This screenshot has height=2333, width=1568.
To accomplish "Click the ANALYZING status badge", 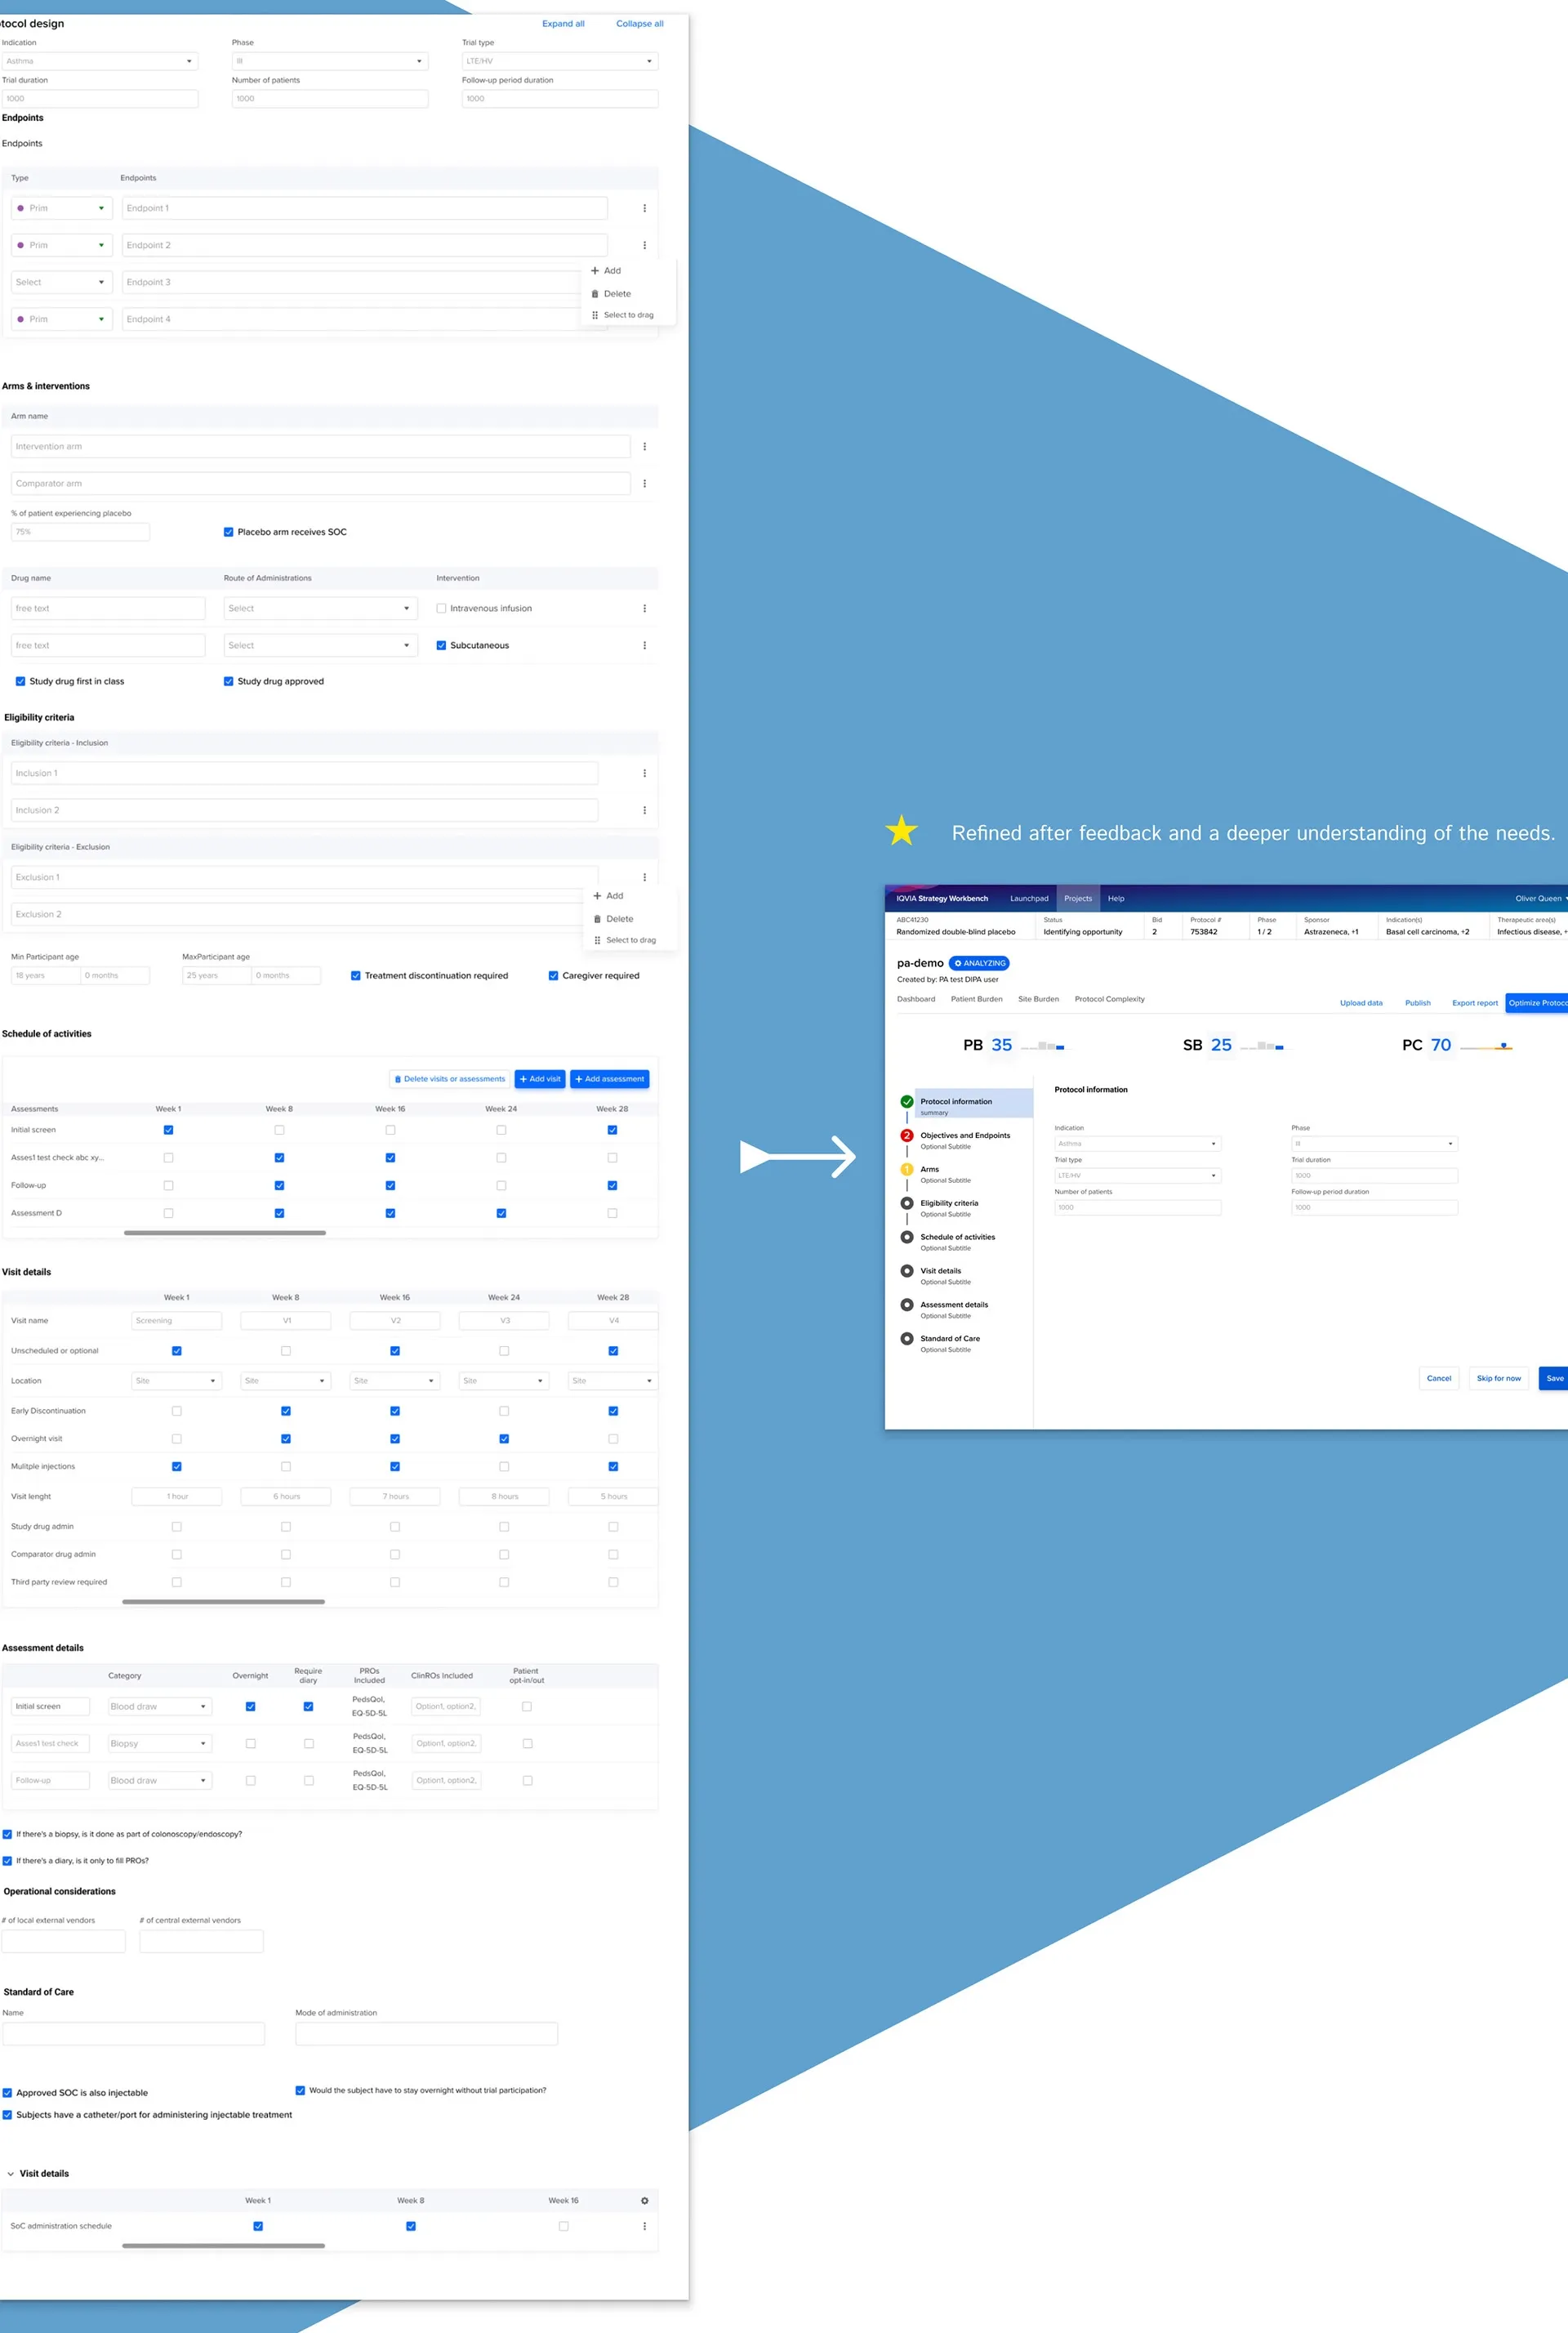I will pyautogui.click(x=979, y=963).
